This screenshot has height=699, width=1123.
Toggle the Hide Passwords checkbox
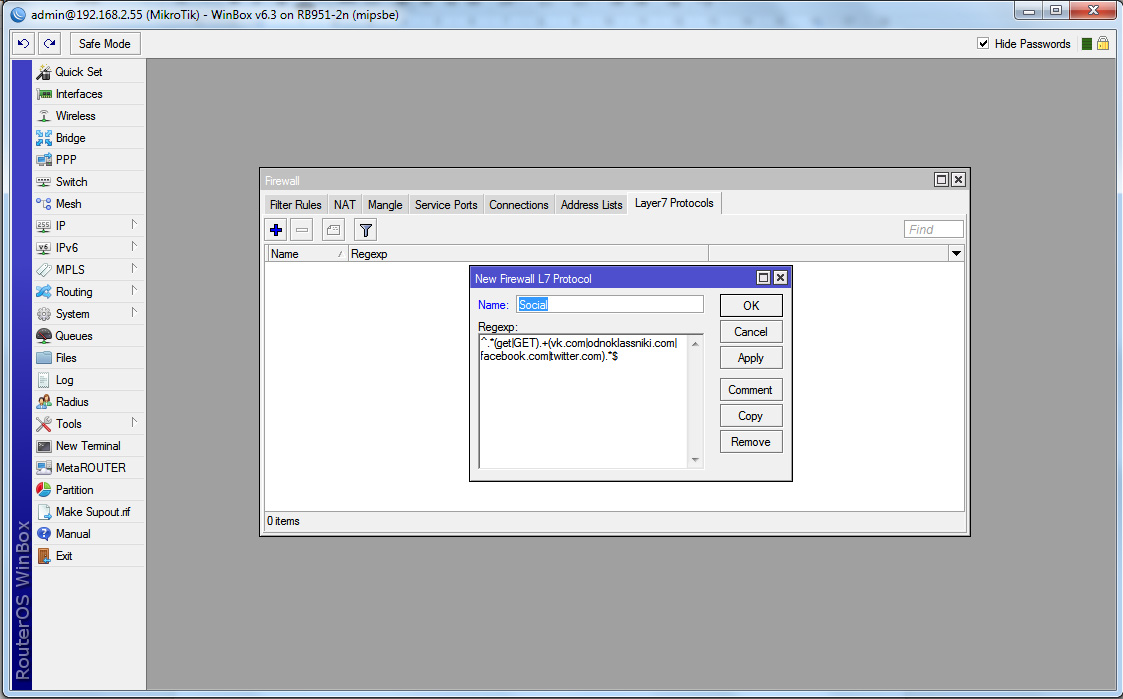point(983,44)
